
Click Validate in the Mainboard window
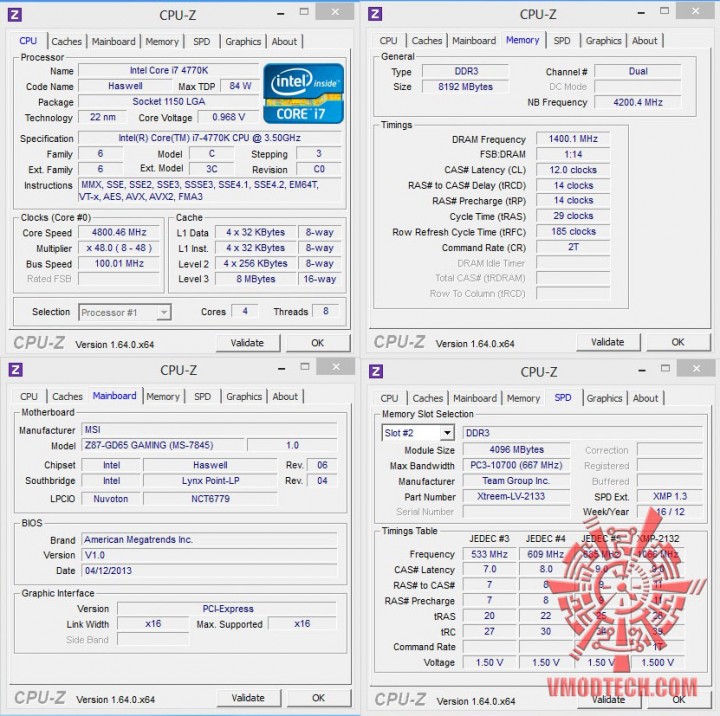click(x=248, y=698)
